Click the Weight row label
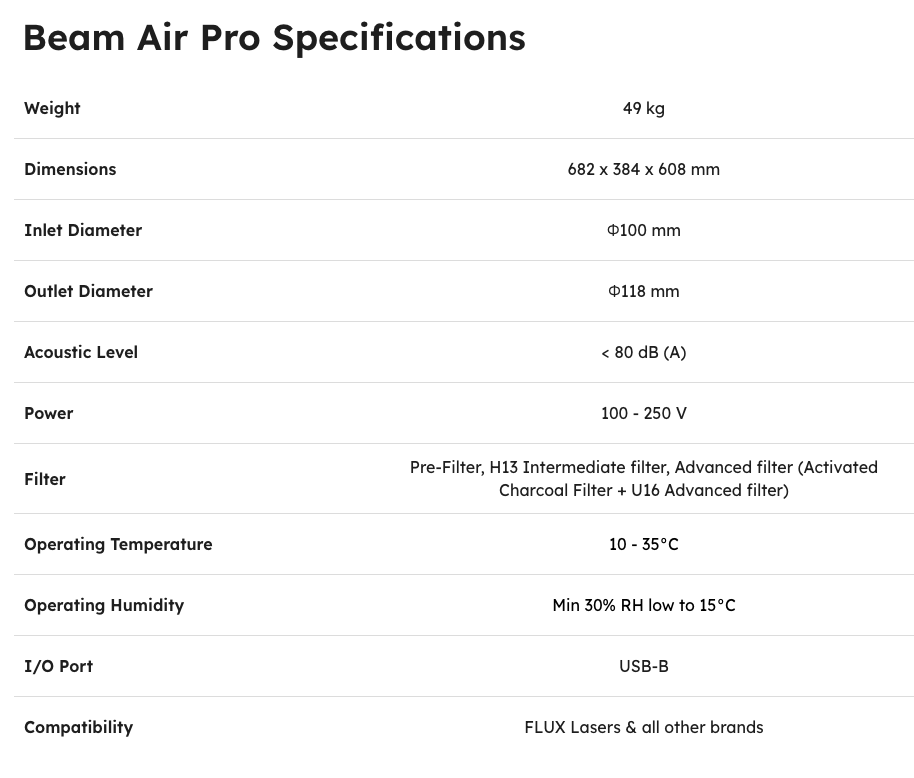This screenshot has width=914, height=778. click(x=52, y=108)
